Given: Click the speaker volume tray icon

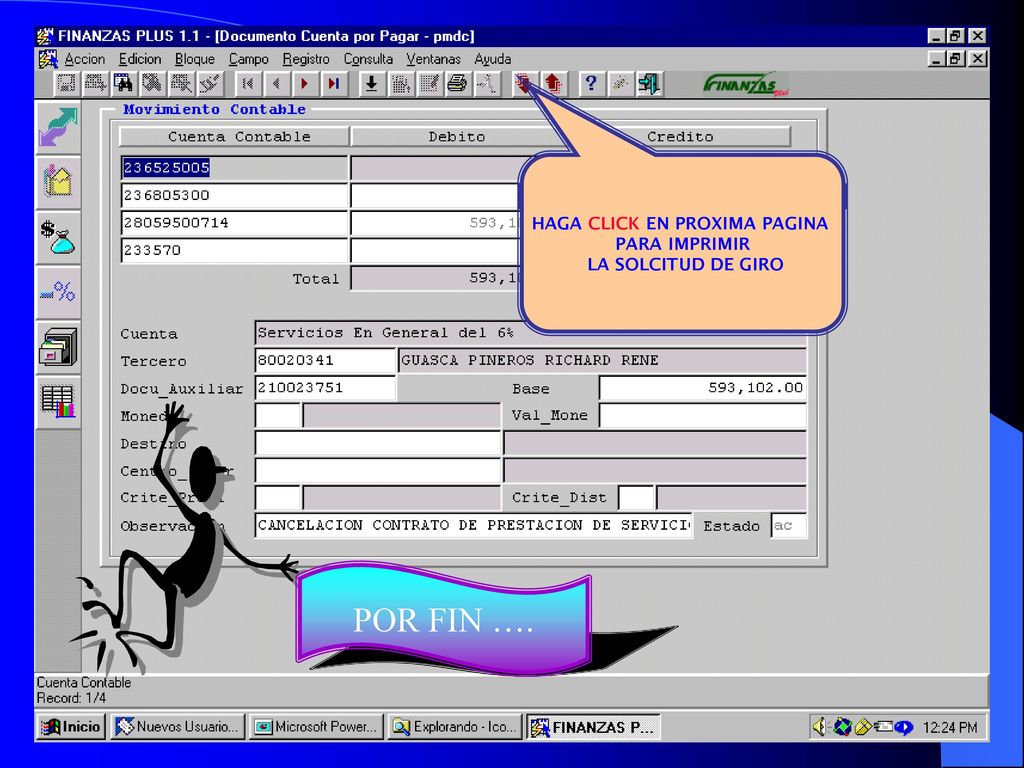Looking at the screenshot, I should click(x=819, y=726).
